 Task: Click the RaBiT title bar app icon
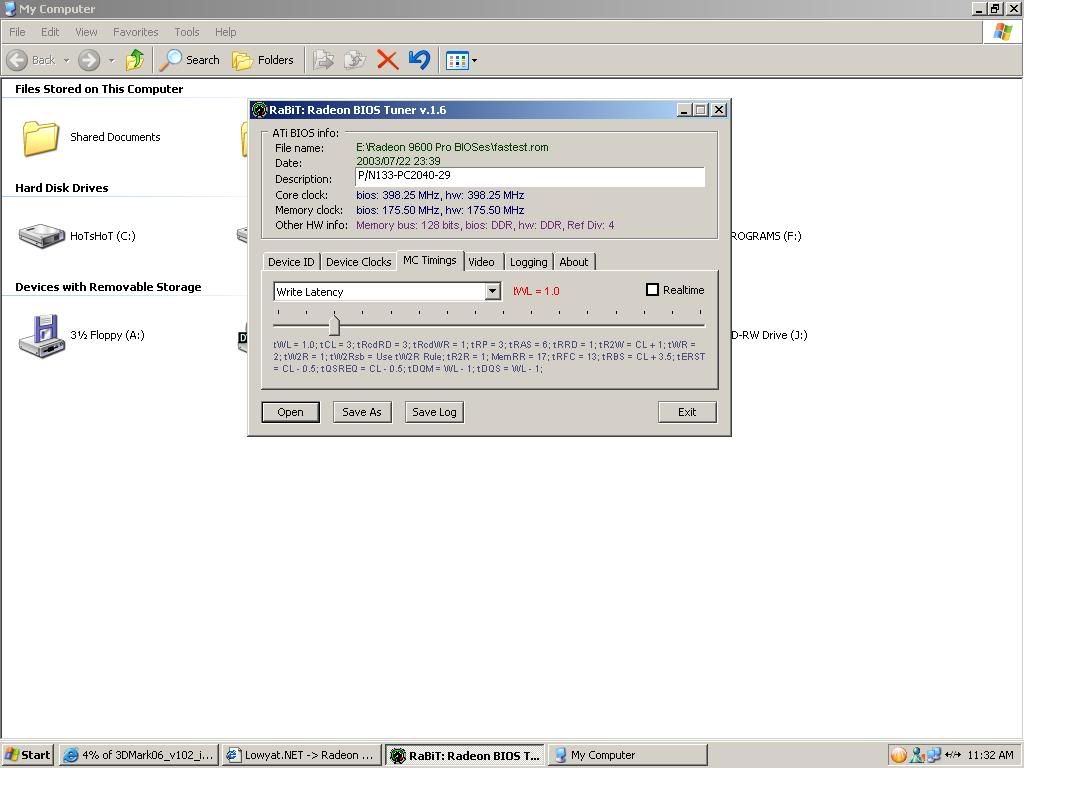click(x=259, y=110)
